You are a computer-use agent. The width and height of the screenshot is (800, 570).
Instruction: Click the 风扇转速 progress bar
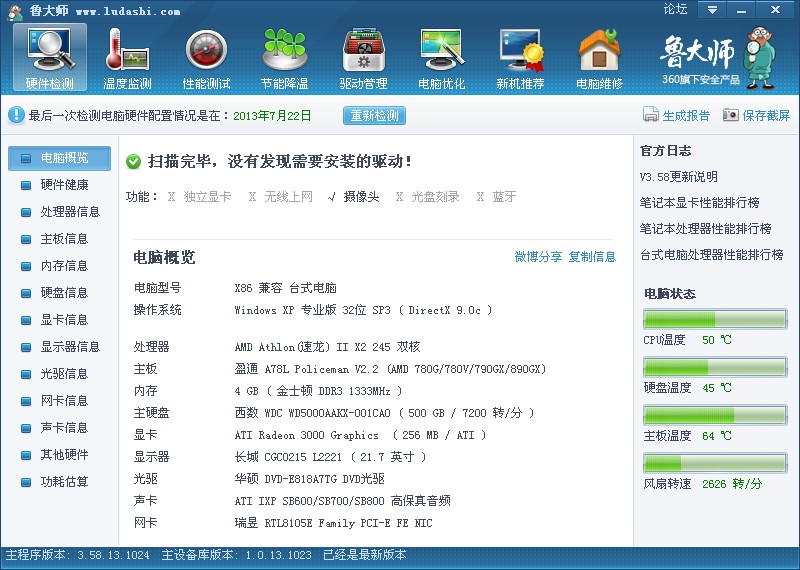[715, 463]
